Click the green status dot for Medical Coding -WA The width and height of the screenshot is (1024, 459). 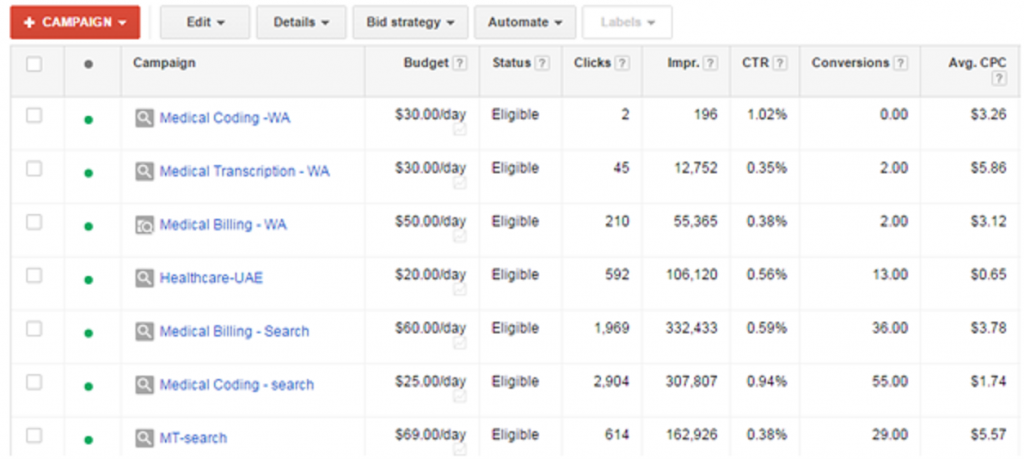pyautogui.click(x=89, y=119)
